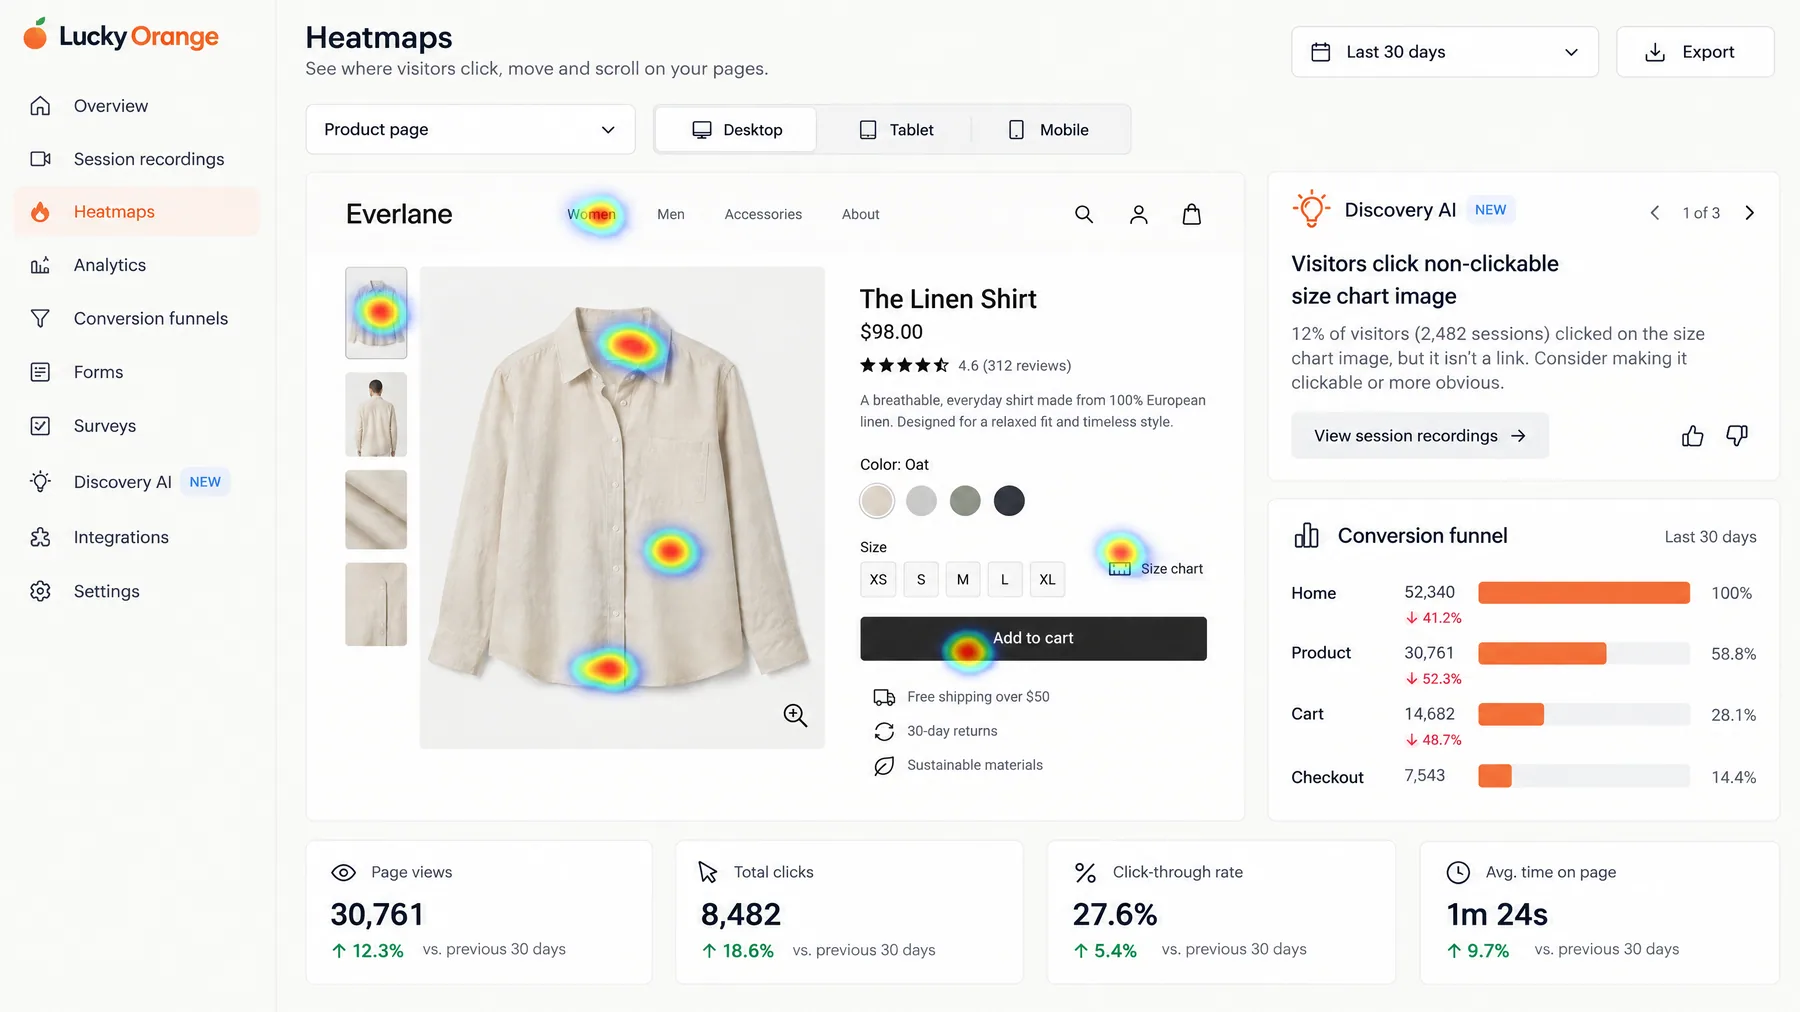Give thumbs up to the insight

pos(1692,436)
